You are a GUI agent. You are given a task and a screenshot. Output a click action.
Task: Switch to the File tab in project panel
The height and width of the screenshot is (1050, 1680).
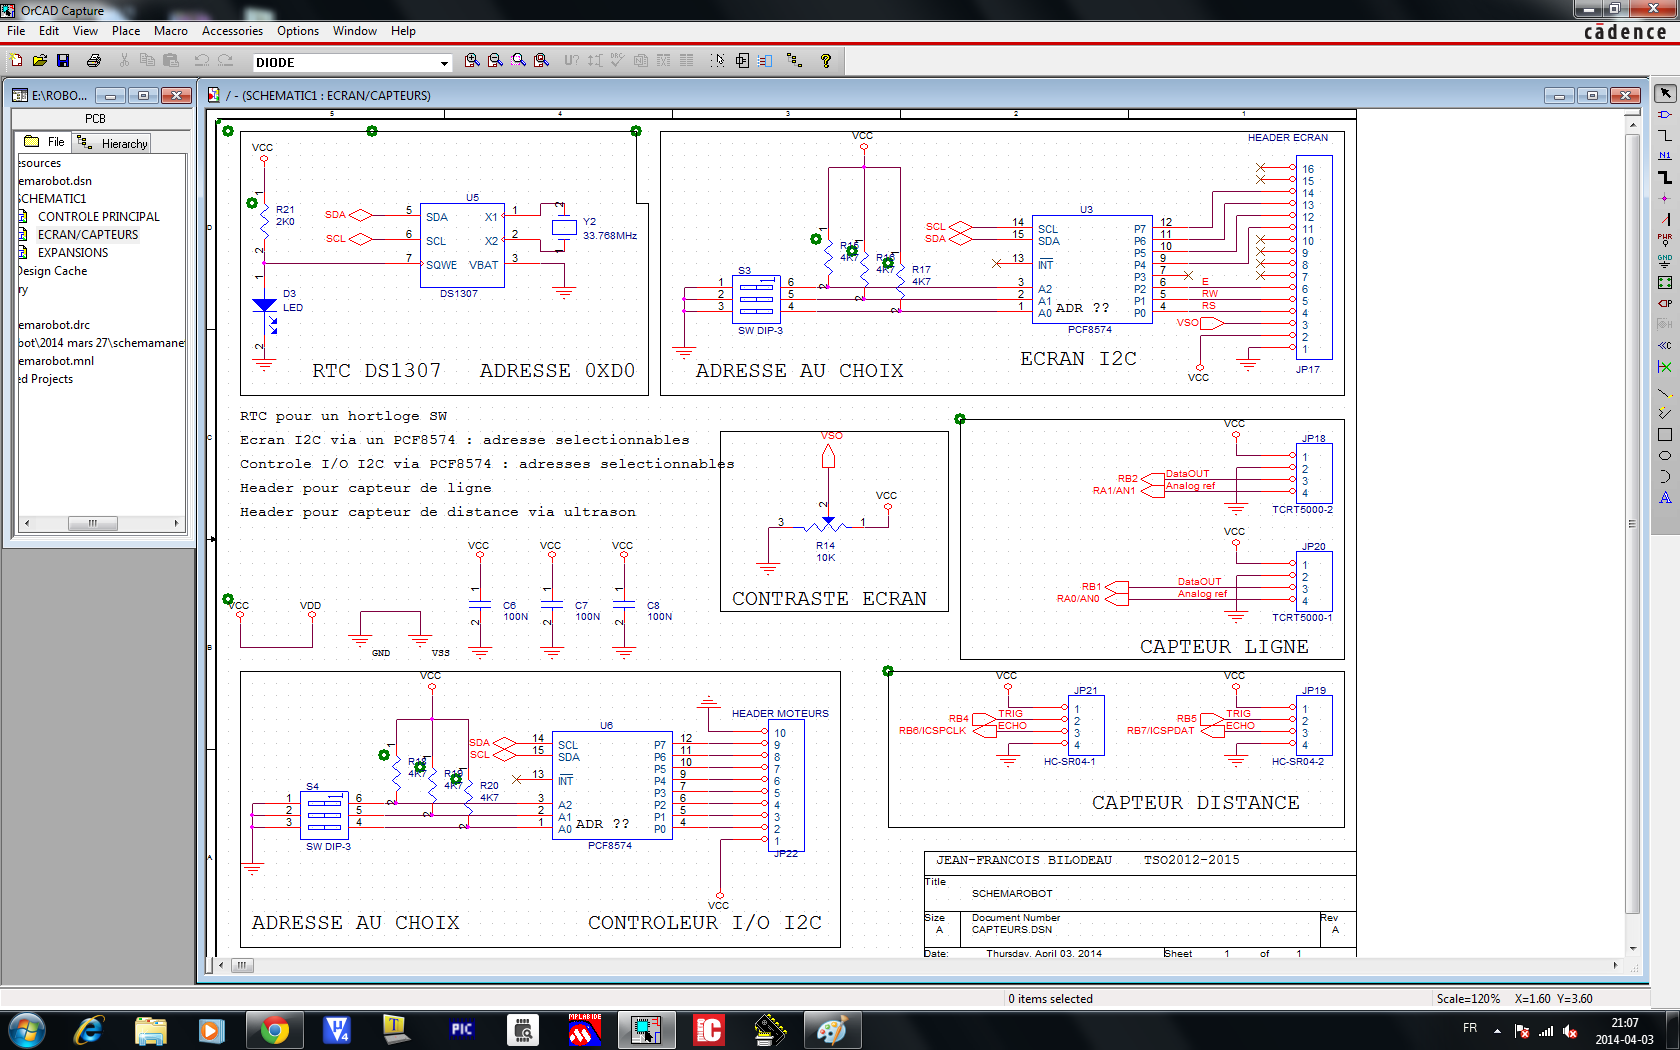point(45,142)
